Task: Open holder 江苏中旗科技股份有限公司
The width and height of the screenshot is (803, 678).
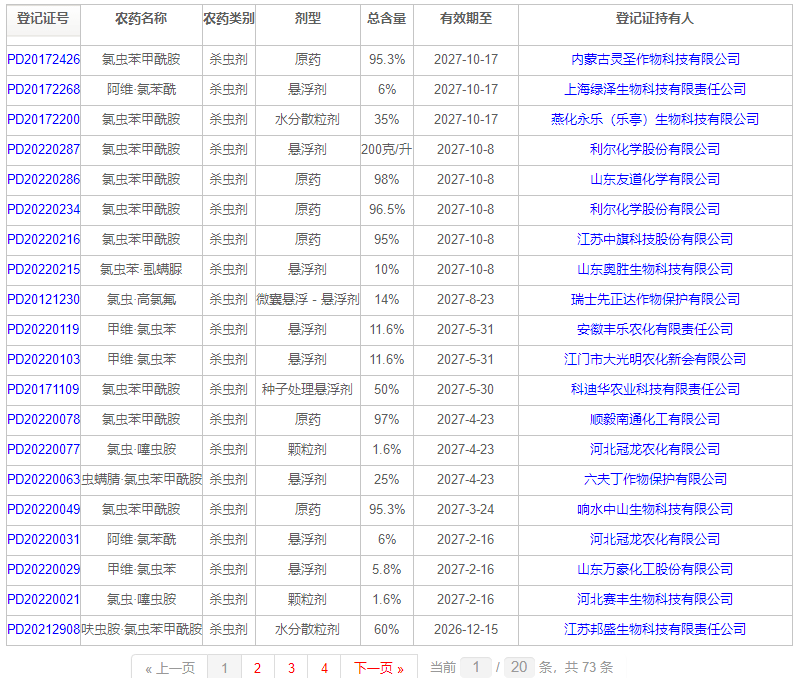Action: click(x=655, y=240)
